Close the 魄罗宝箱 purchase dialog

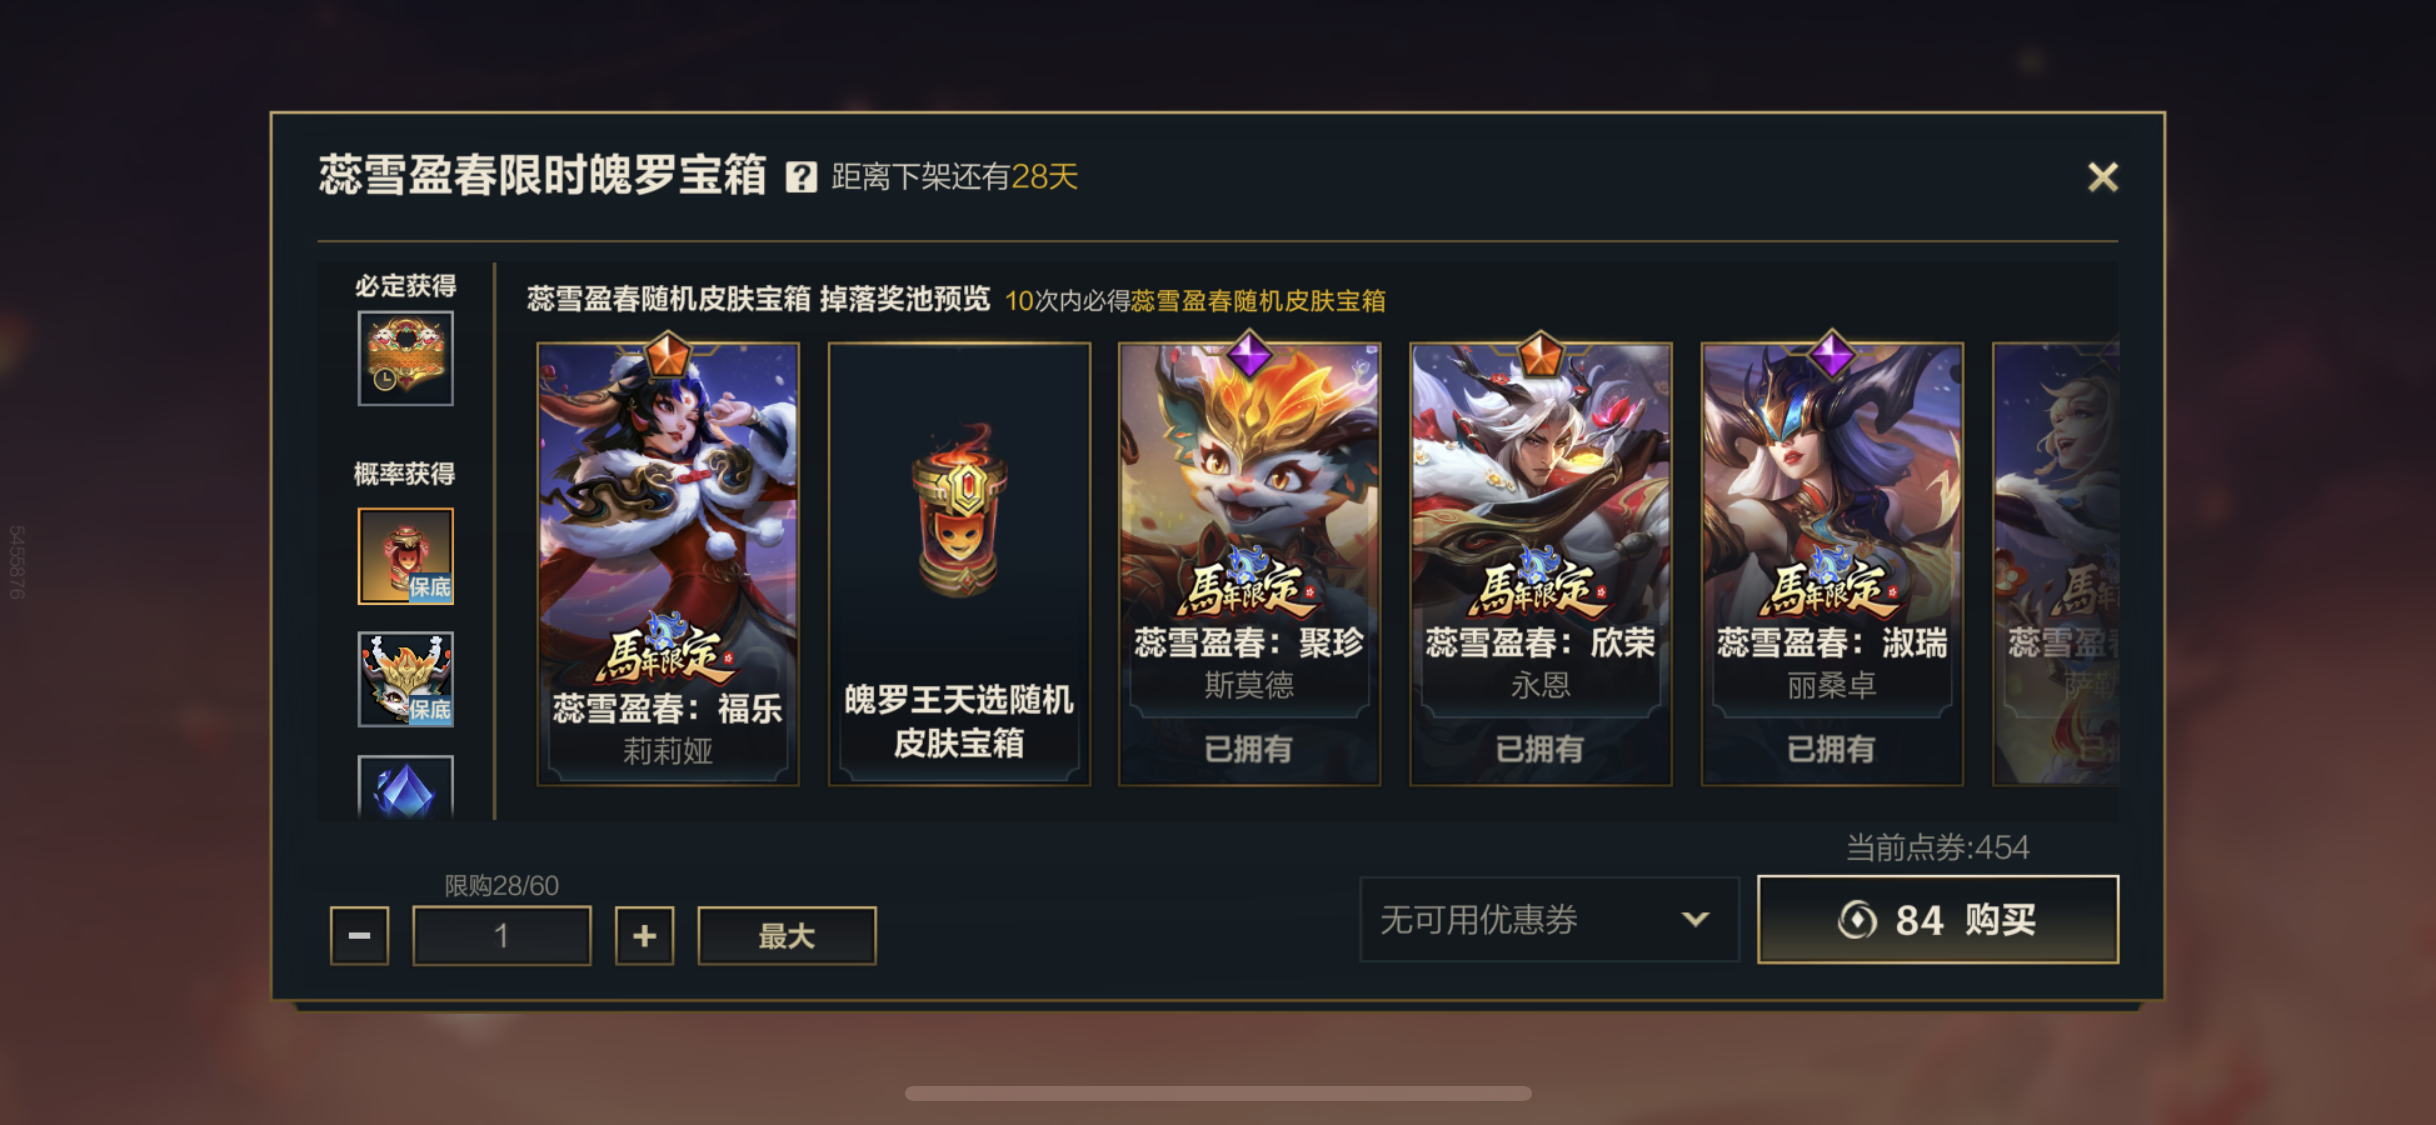tap(2103, 177)
